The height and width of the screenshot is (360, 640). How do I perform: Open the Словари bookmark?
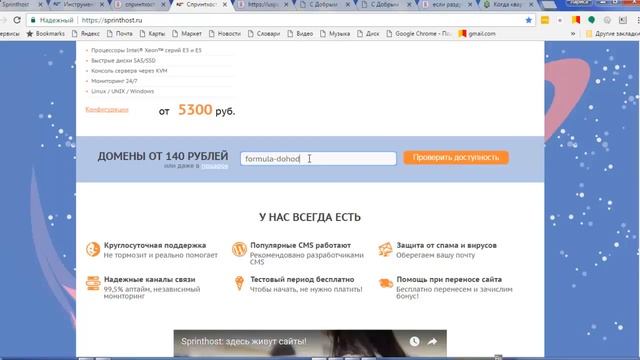click(x=264, y=34)
